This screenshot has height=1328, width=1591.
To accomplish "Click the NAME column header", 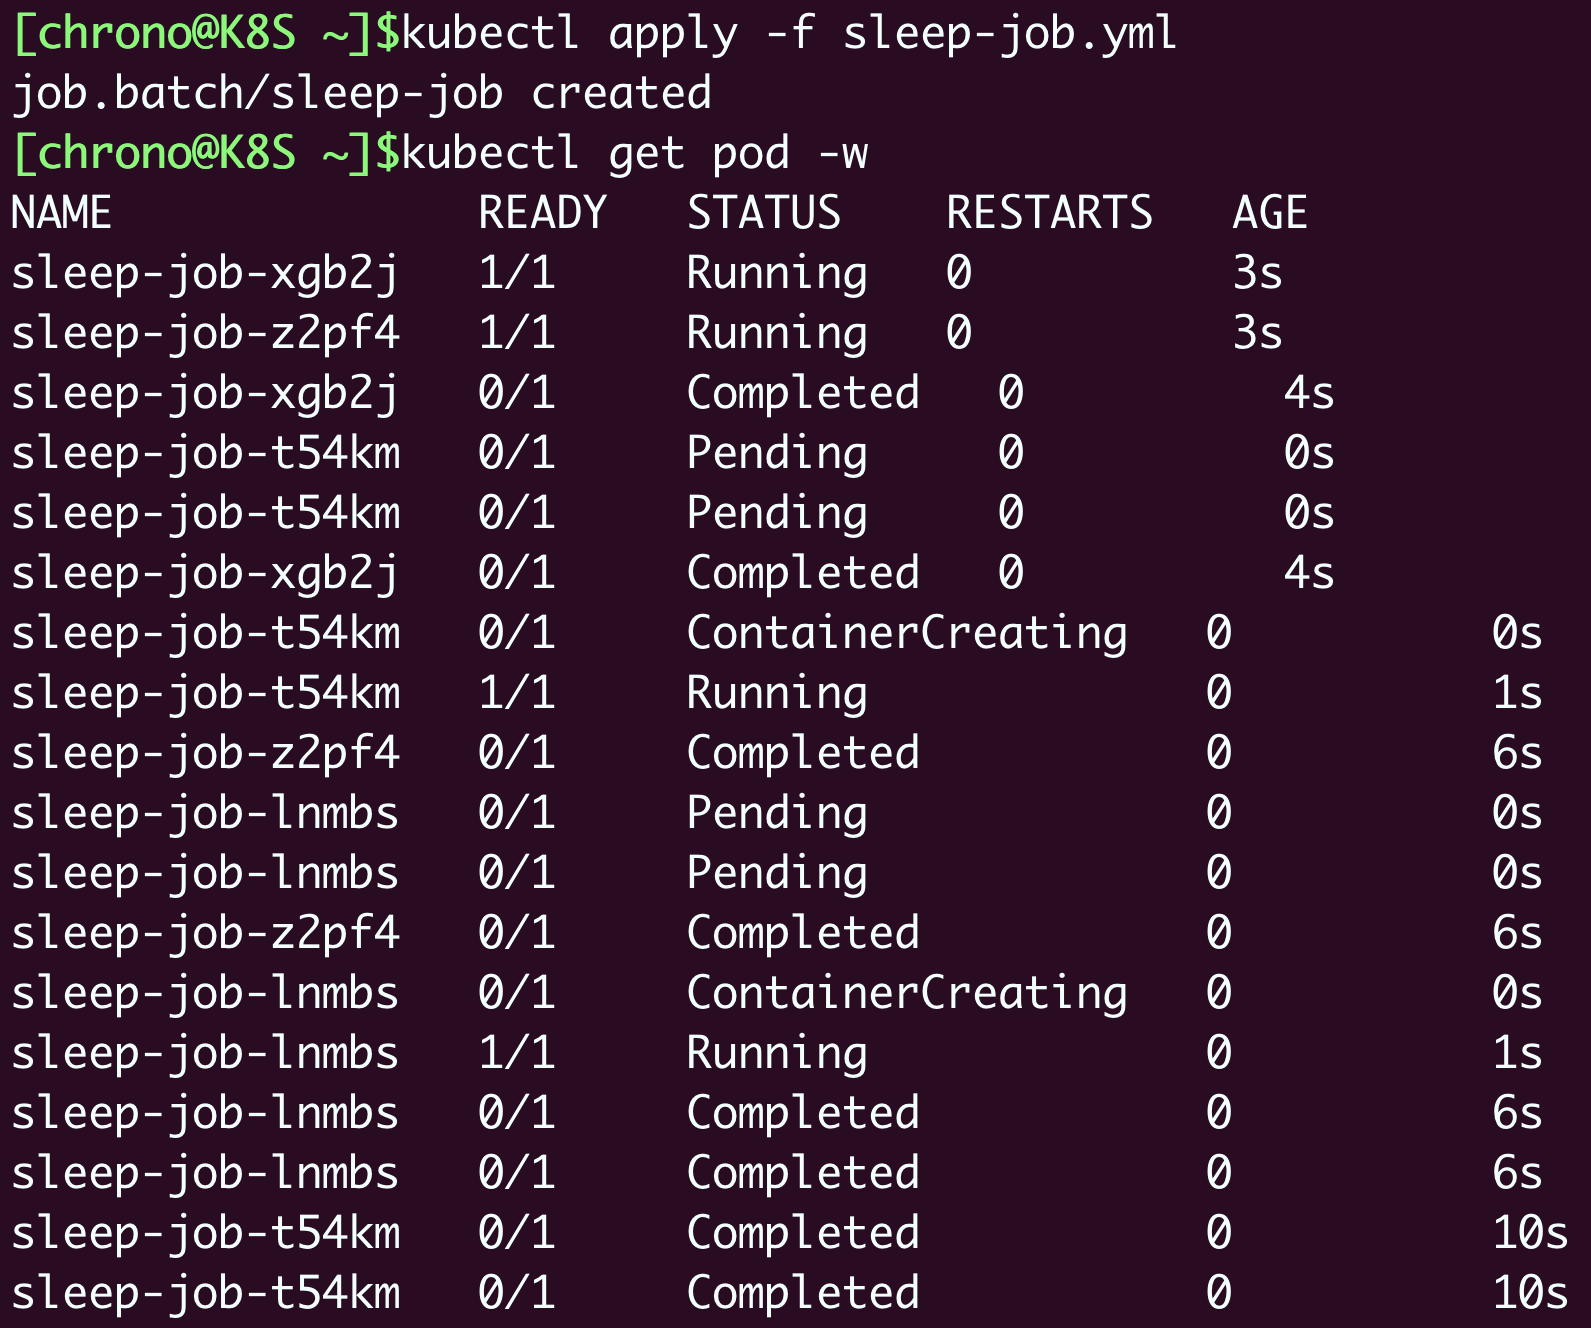I will 61,214.
